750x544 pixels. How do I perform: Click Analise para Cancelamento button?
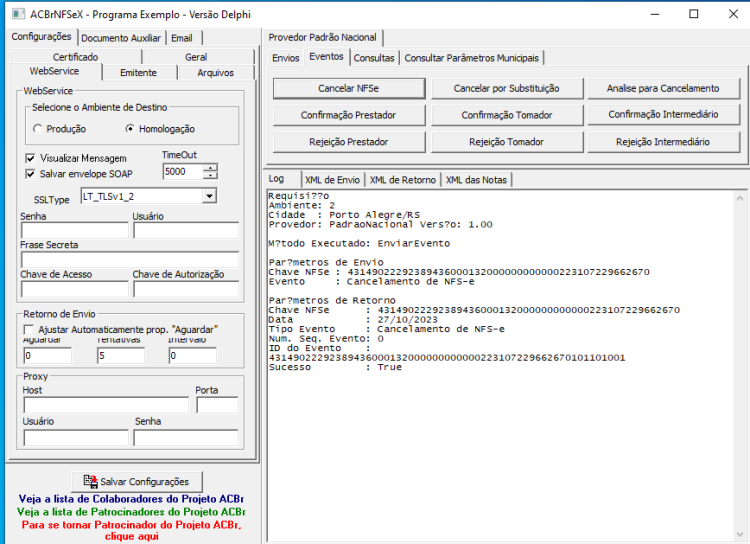coord(663,89)
